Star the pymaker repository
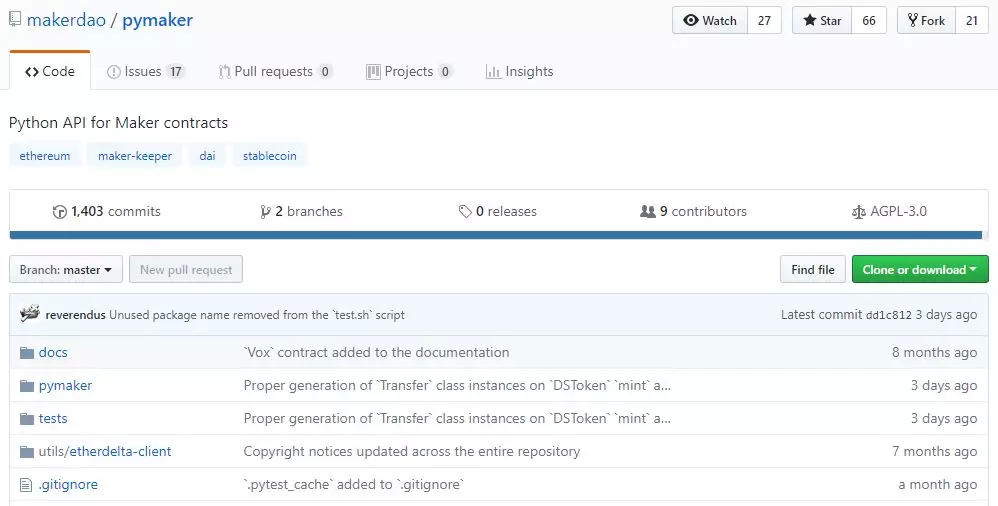 pos(822,20)
